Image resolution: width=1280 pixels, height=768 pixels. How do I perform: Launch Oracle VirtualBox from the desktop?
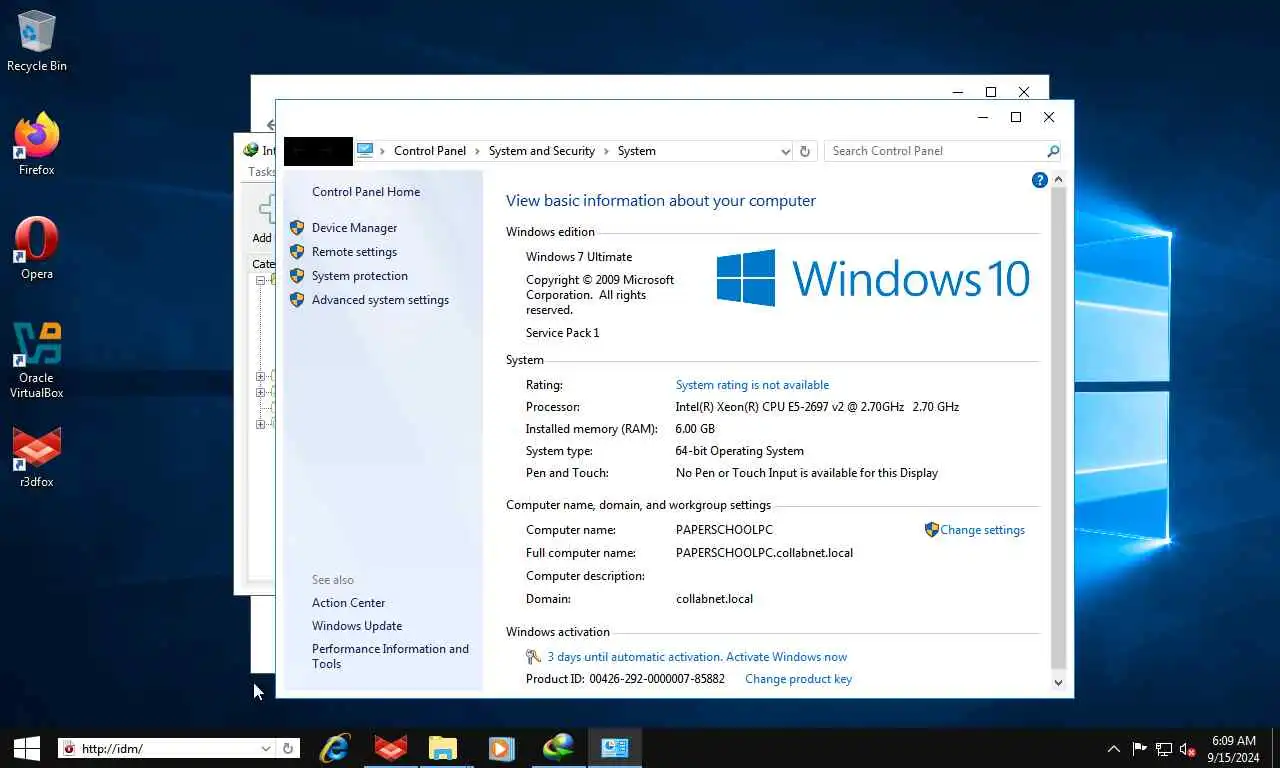point(37,360)
